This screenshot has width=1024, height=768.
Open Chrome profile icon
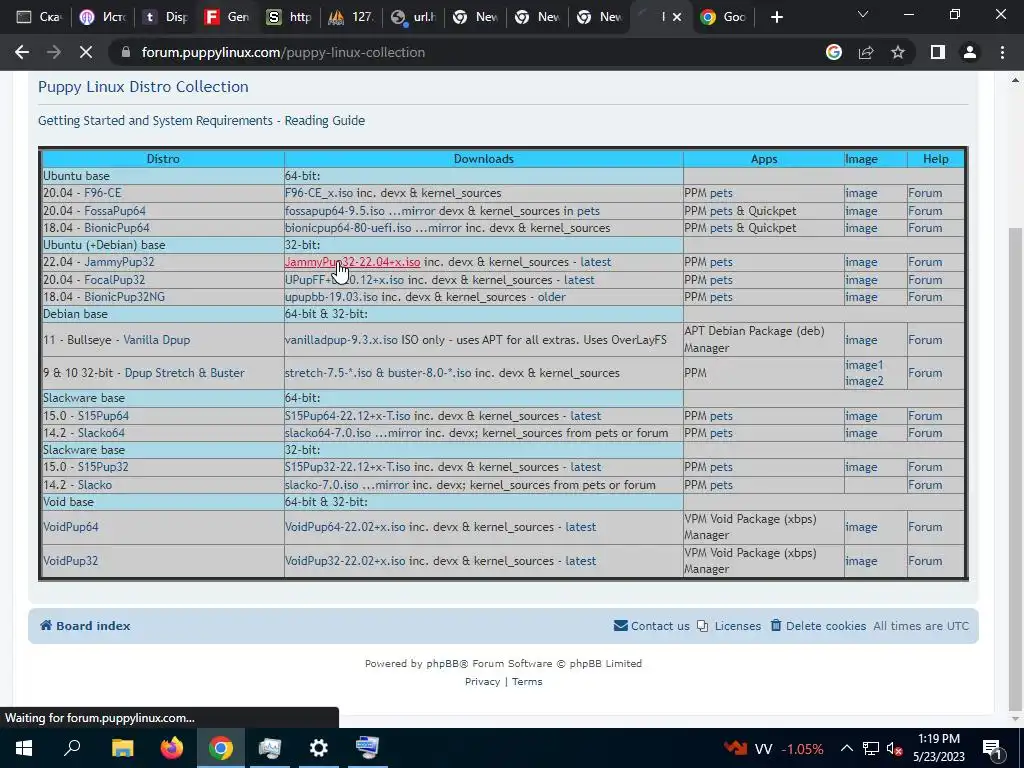click(970, 52)
